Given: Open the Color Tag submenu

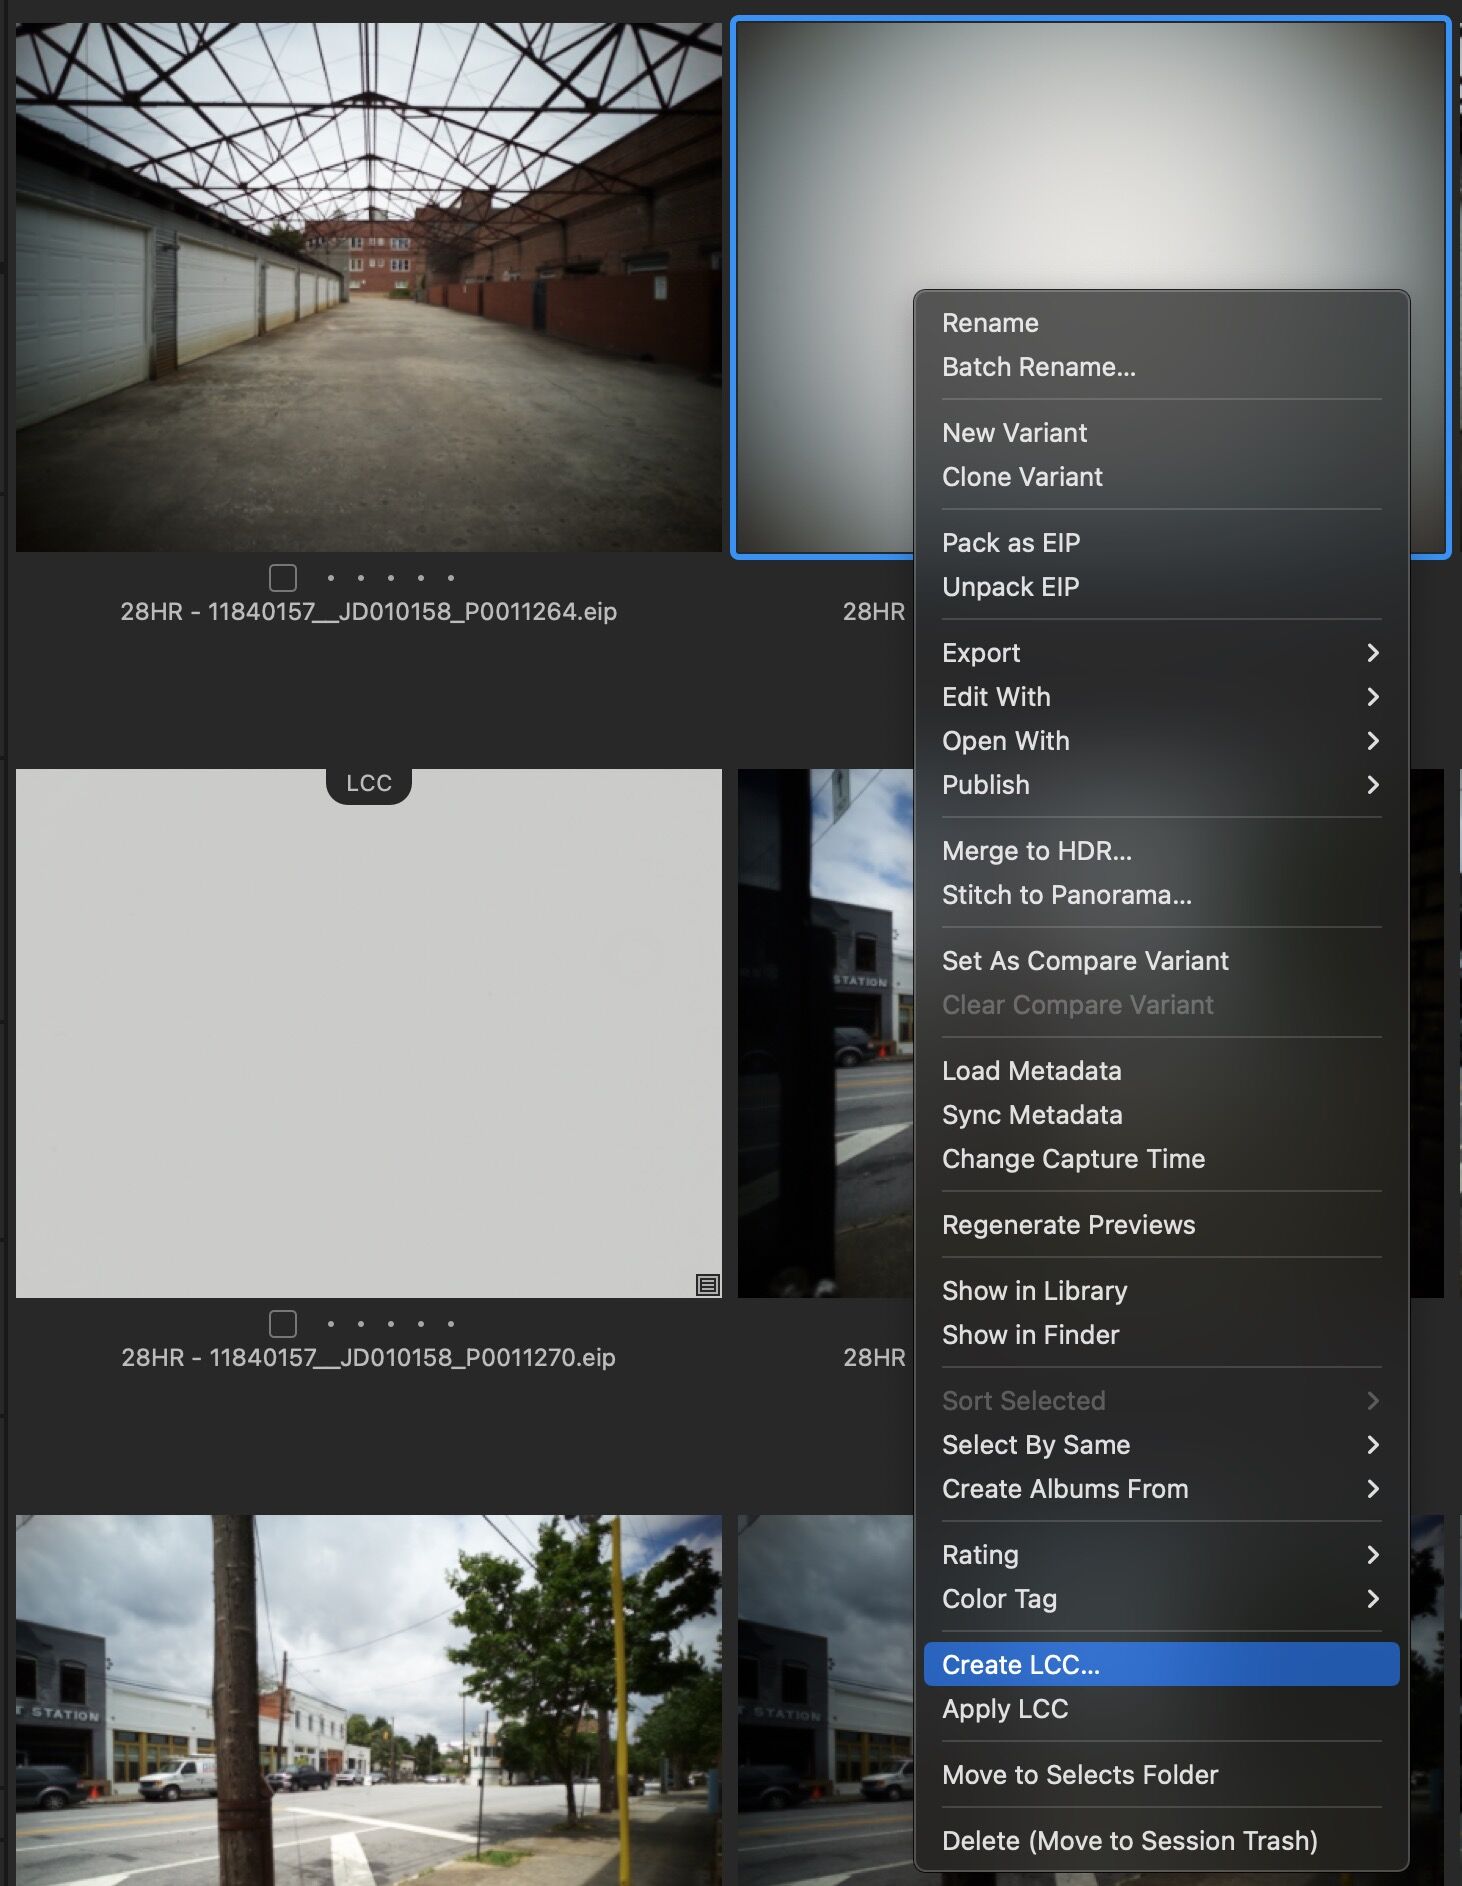Looking at the screenshot, I should click(x=1161, y=1599).
